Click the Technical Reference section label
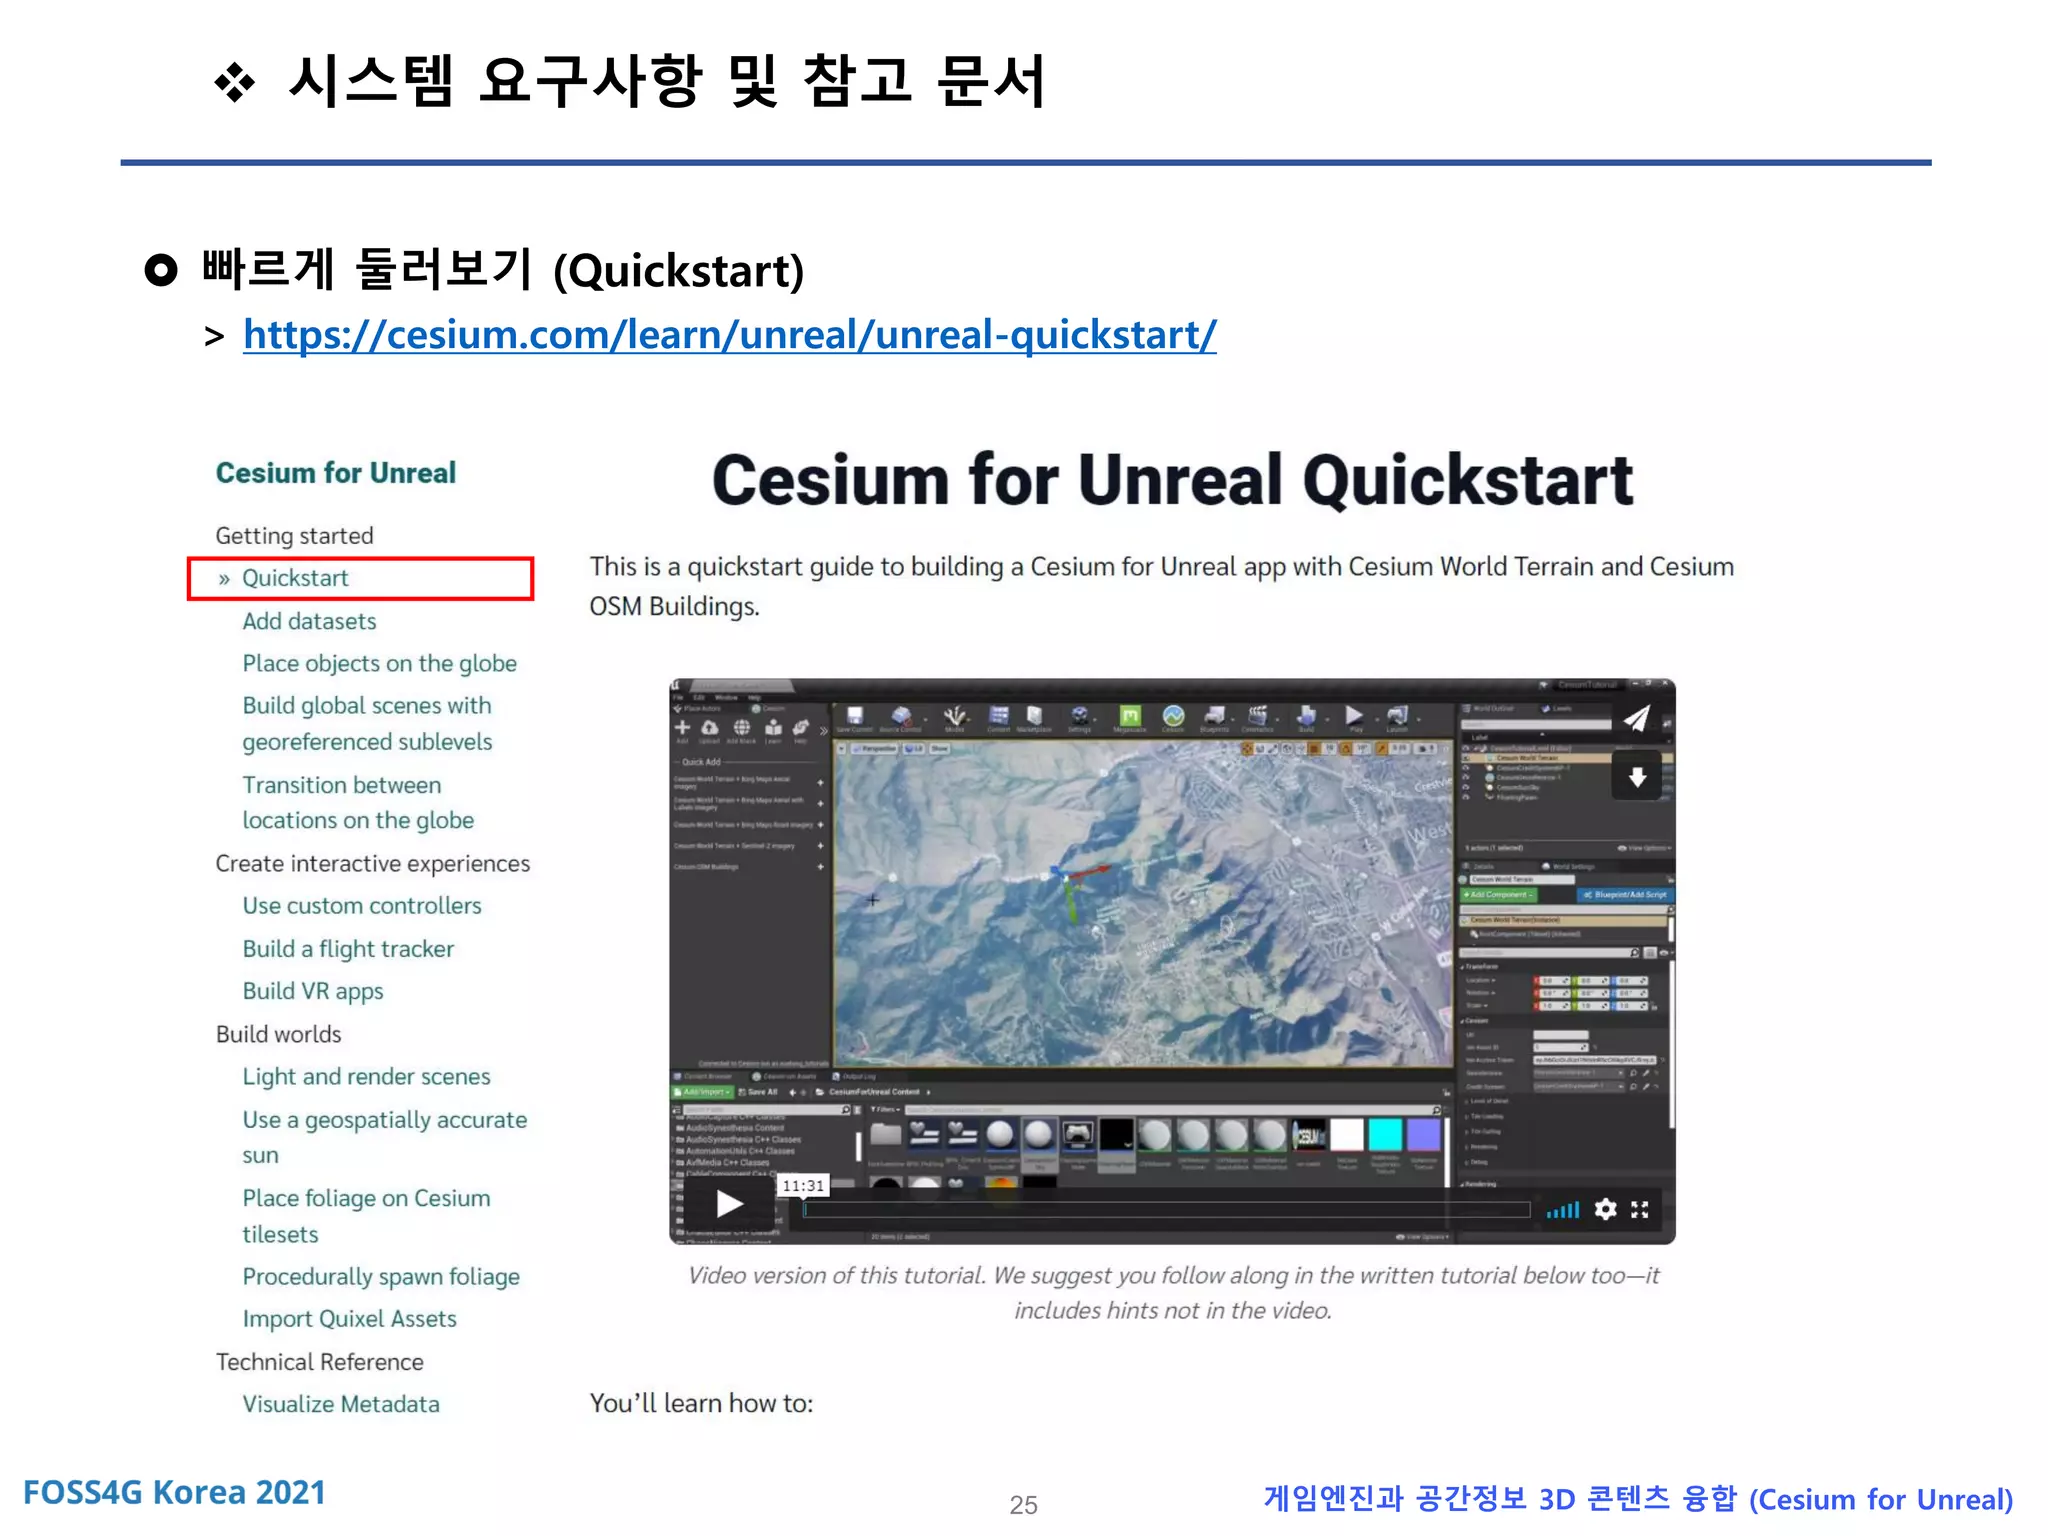Viewport: 2048px width, 1536px height. tap(319, 1362)
